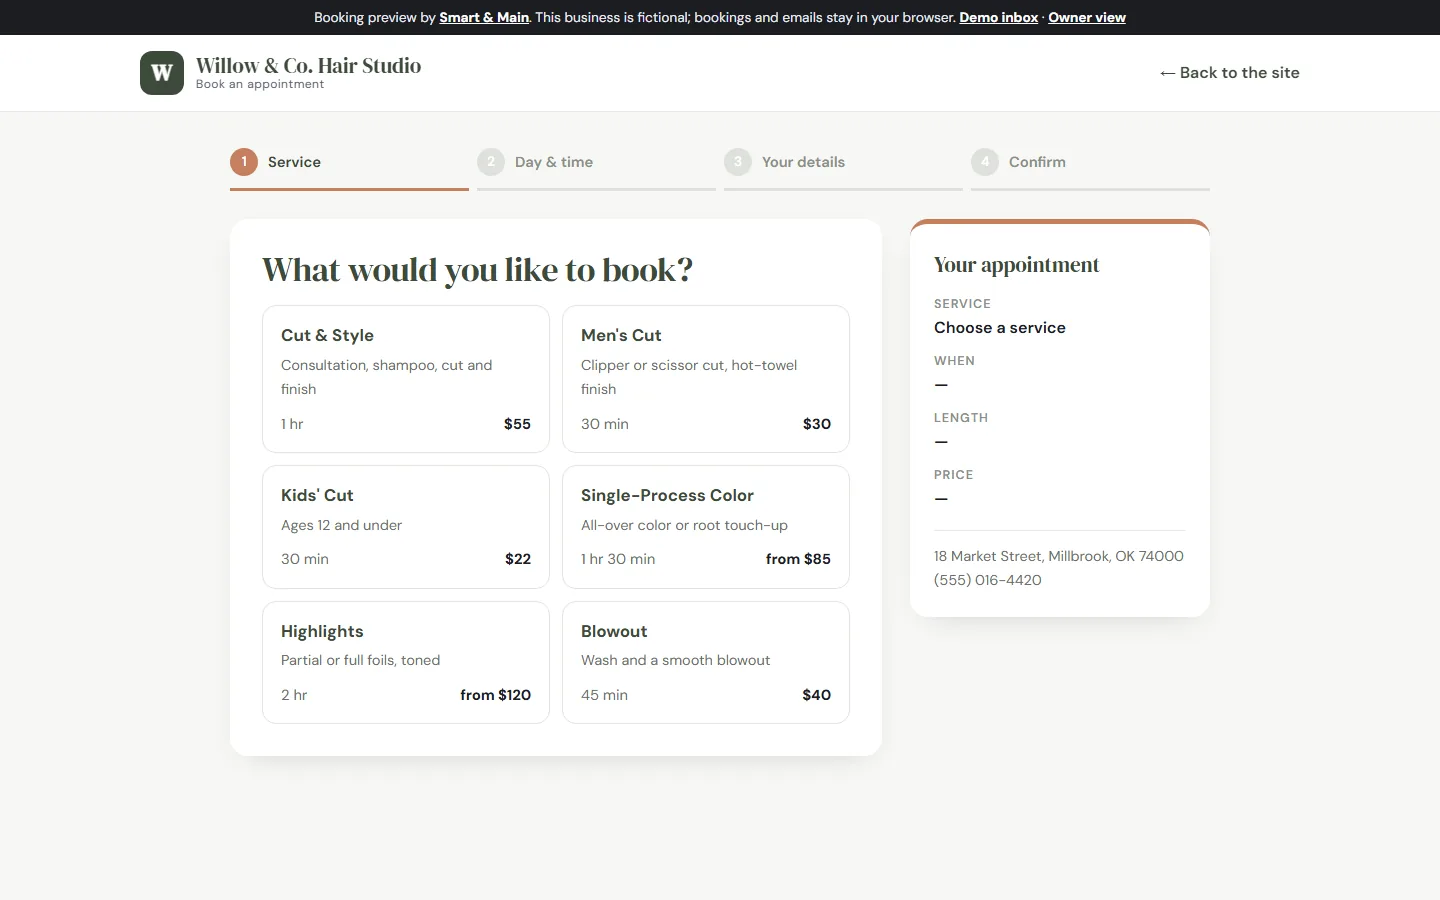Open the Owner view link
1440x900 pixels.
tap(1087, 17)
